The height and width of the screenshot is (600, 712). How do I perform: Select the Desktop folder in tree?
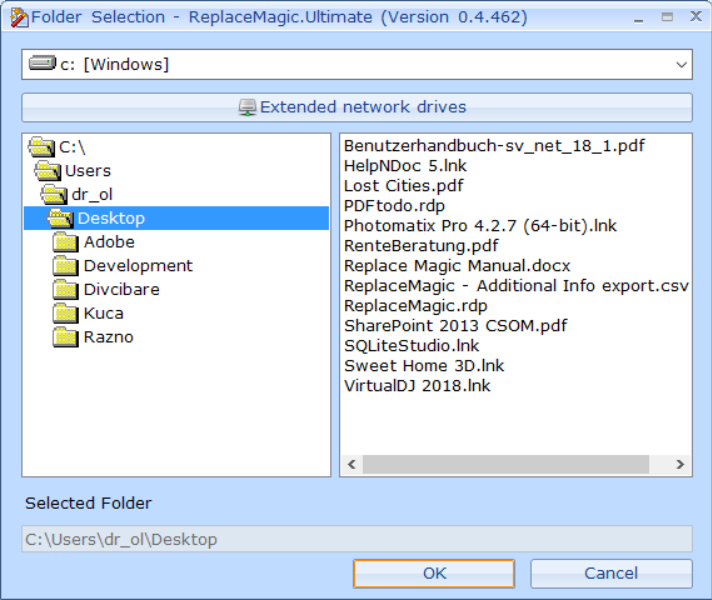(111, 218)
